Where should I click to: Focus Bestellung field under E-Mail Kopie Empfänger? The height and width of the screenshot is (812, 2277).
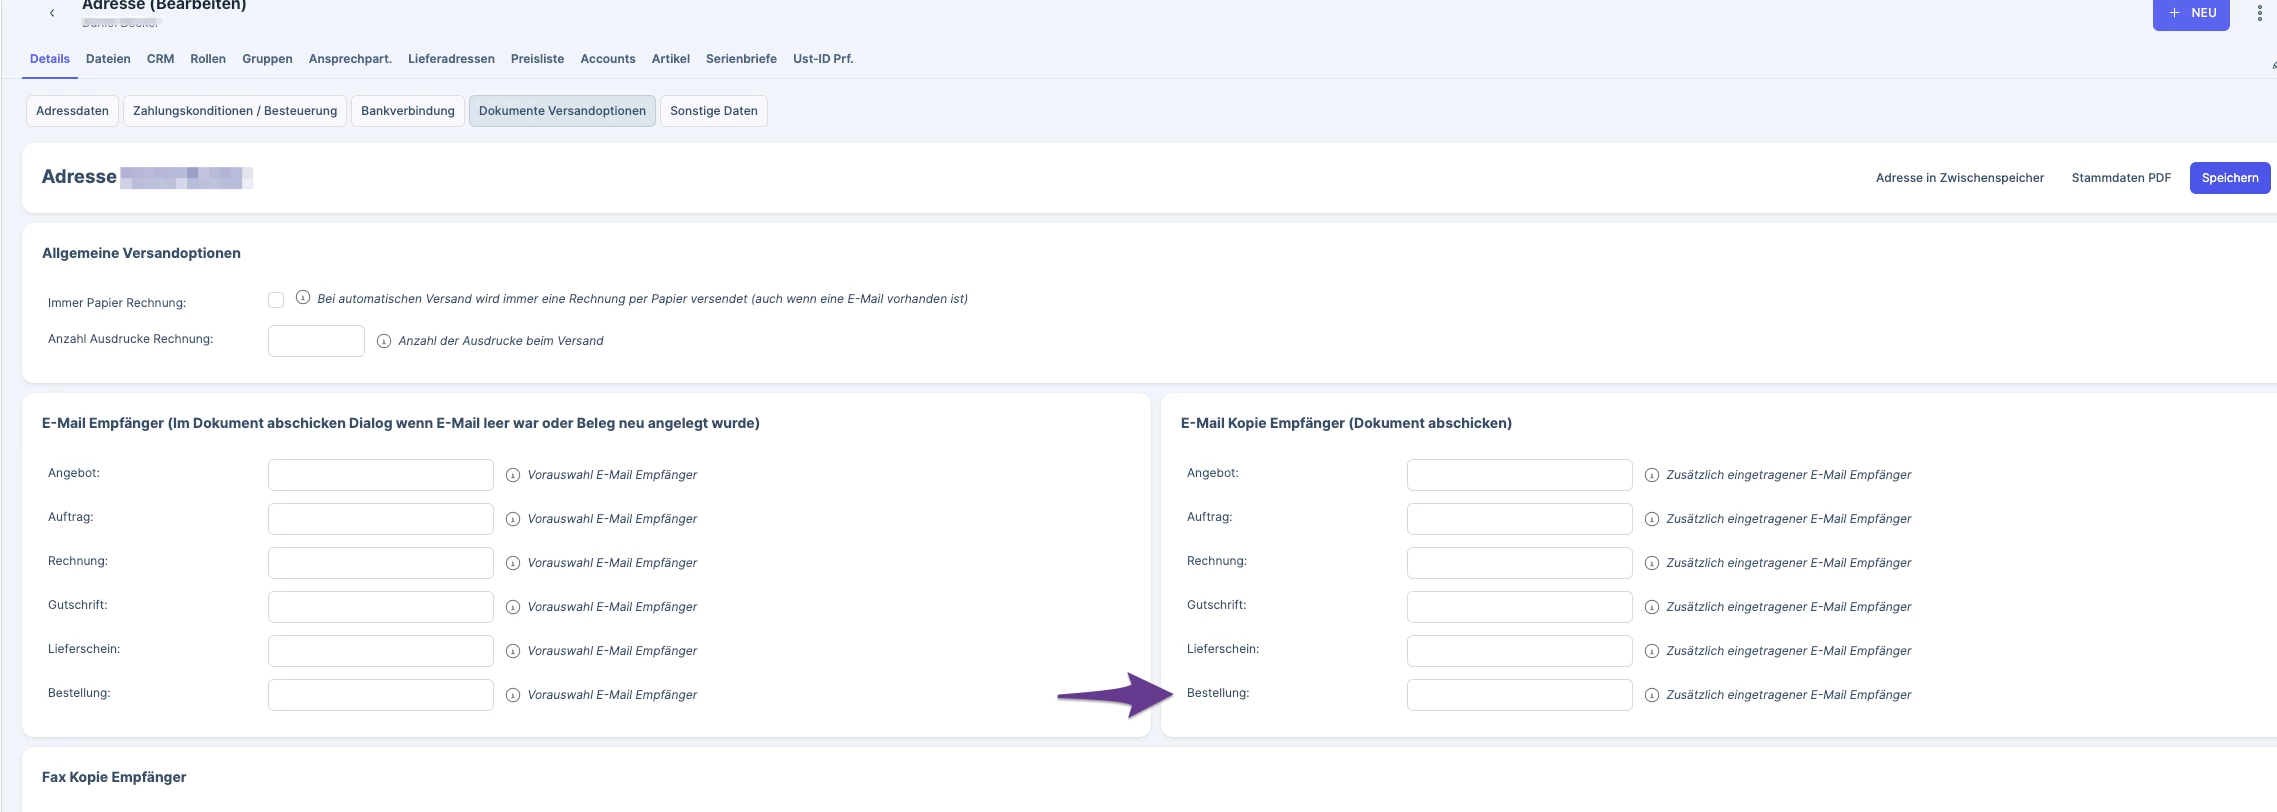pos(1520,695)
